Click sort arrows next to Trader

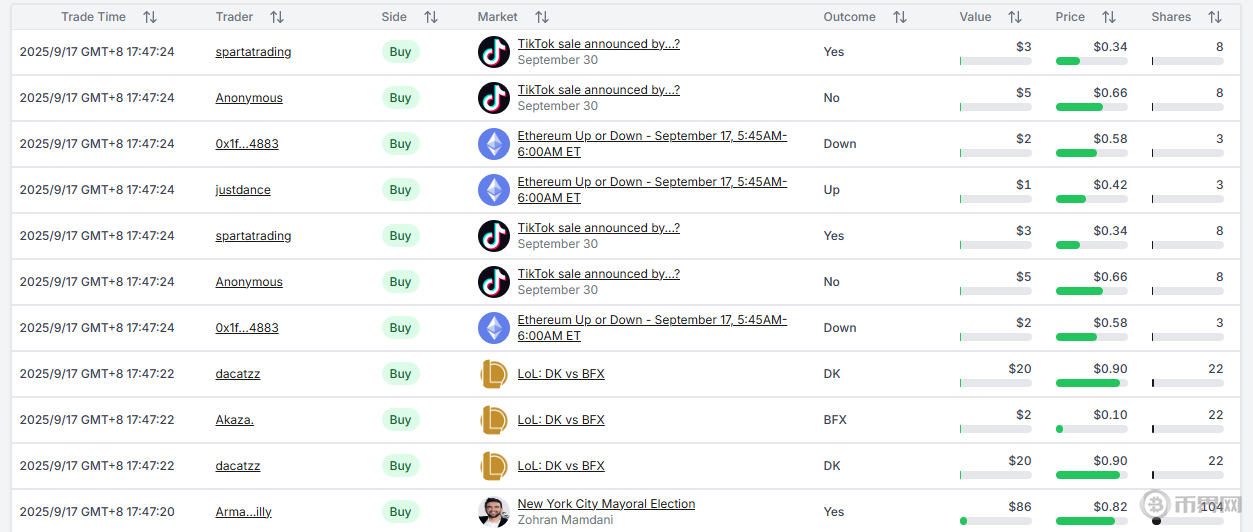pyautogui.click(x=277, y=17)
